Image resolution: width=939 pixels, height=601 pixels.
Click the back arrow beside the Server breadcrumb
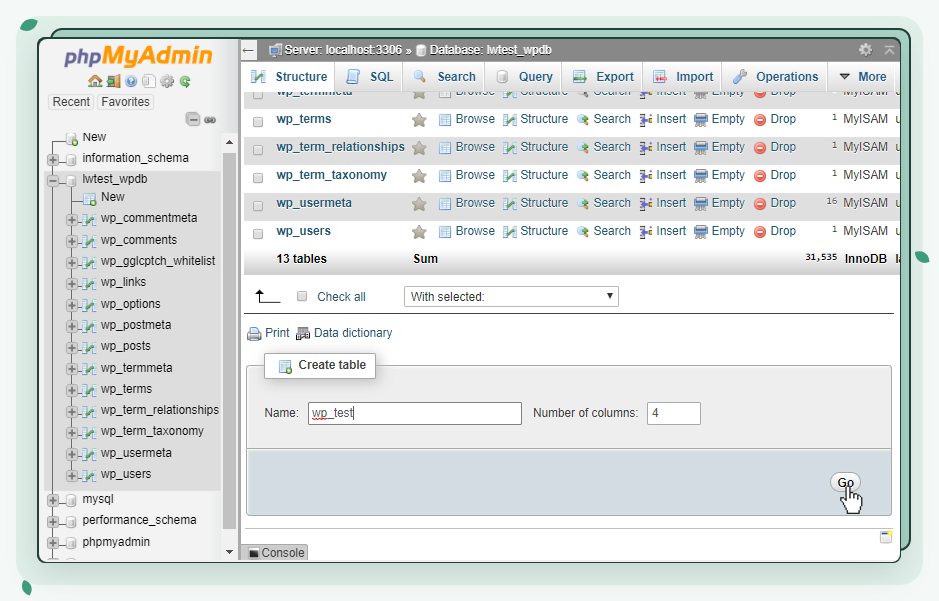click(x=249, y=50)
